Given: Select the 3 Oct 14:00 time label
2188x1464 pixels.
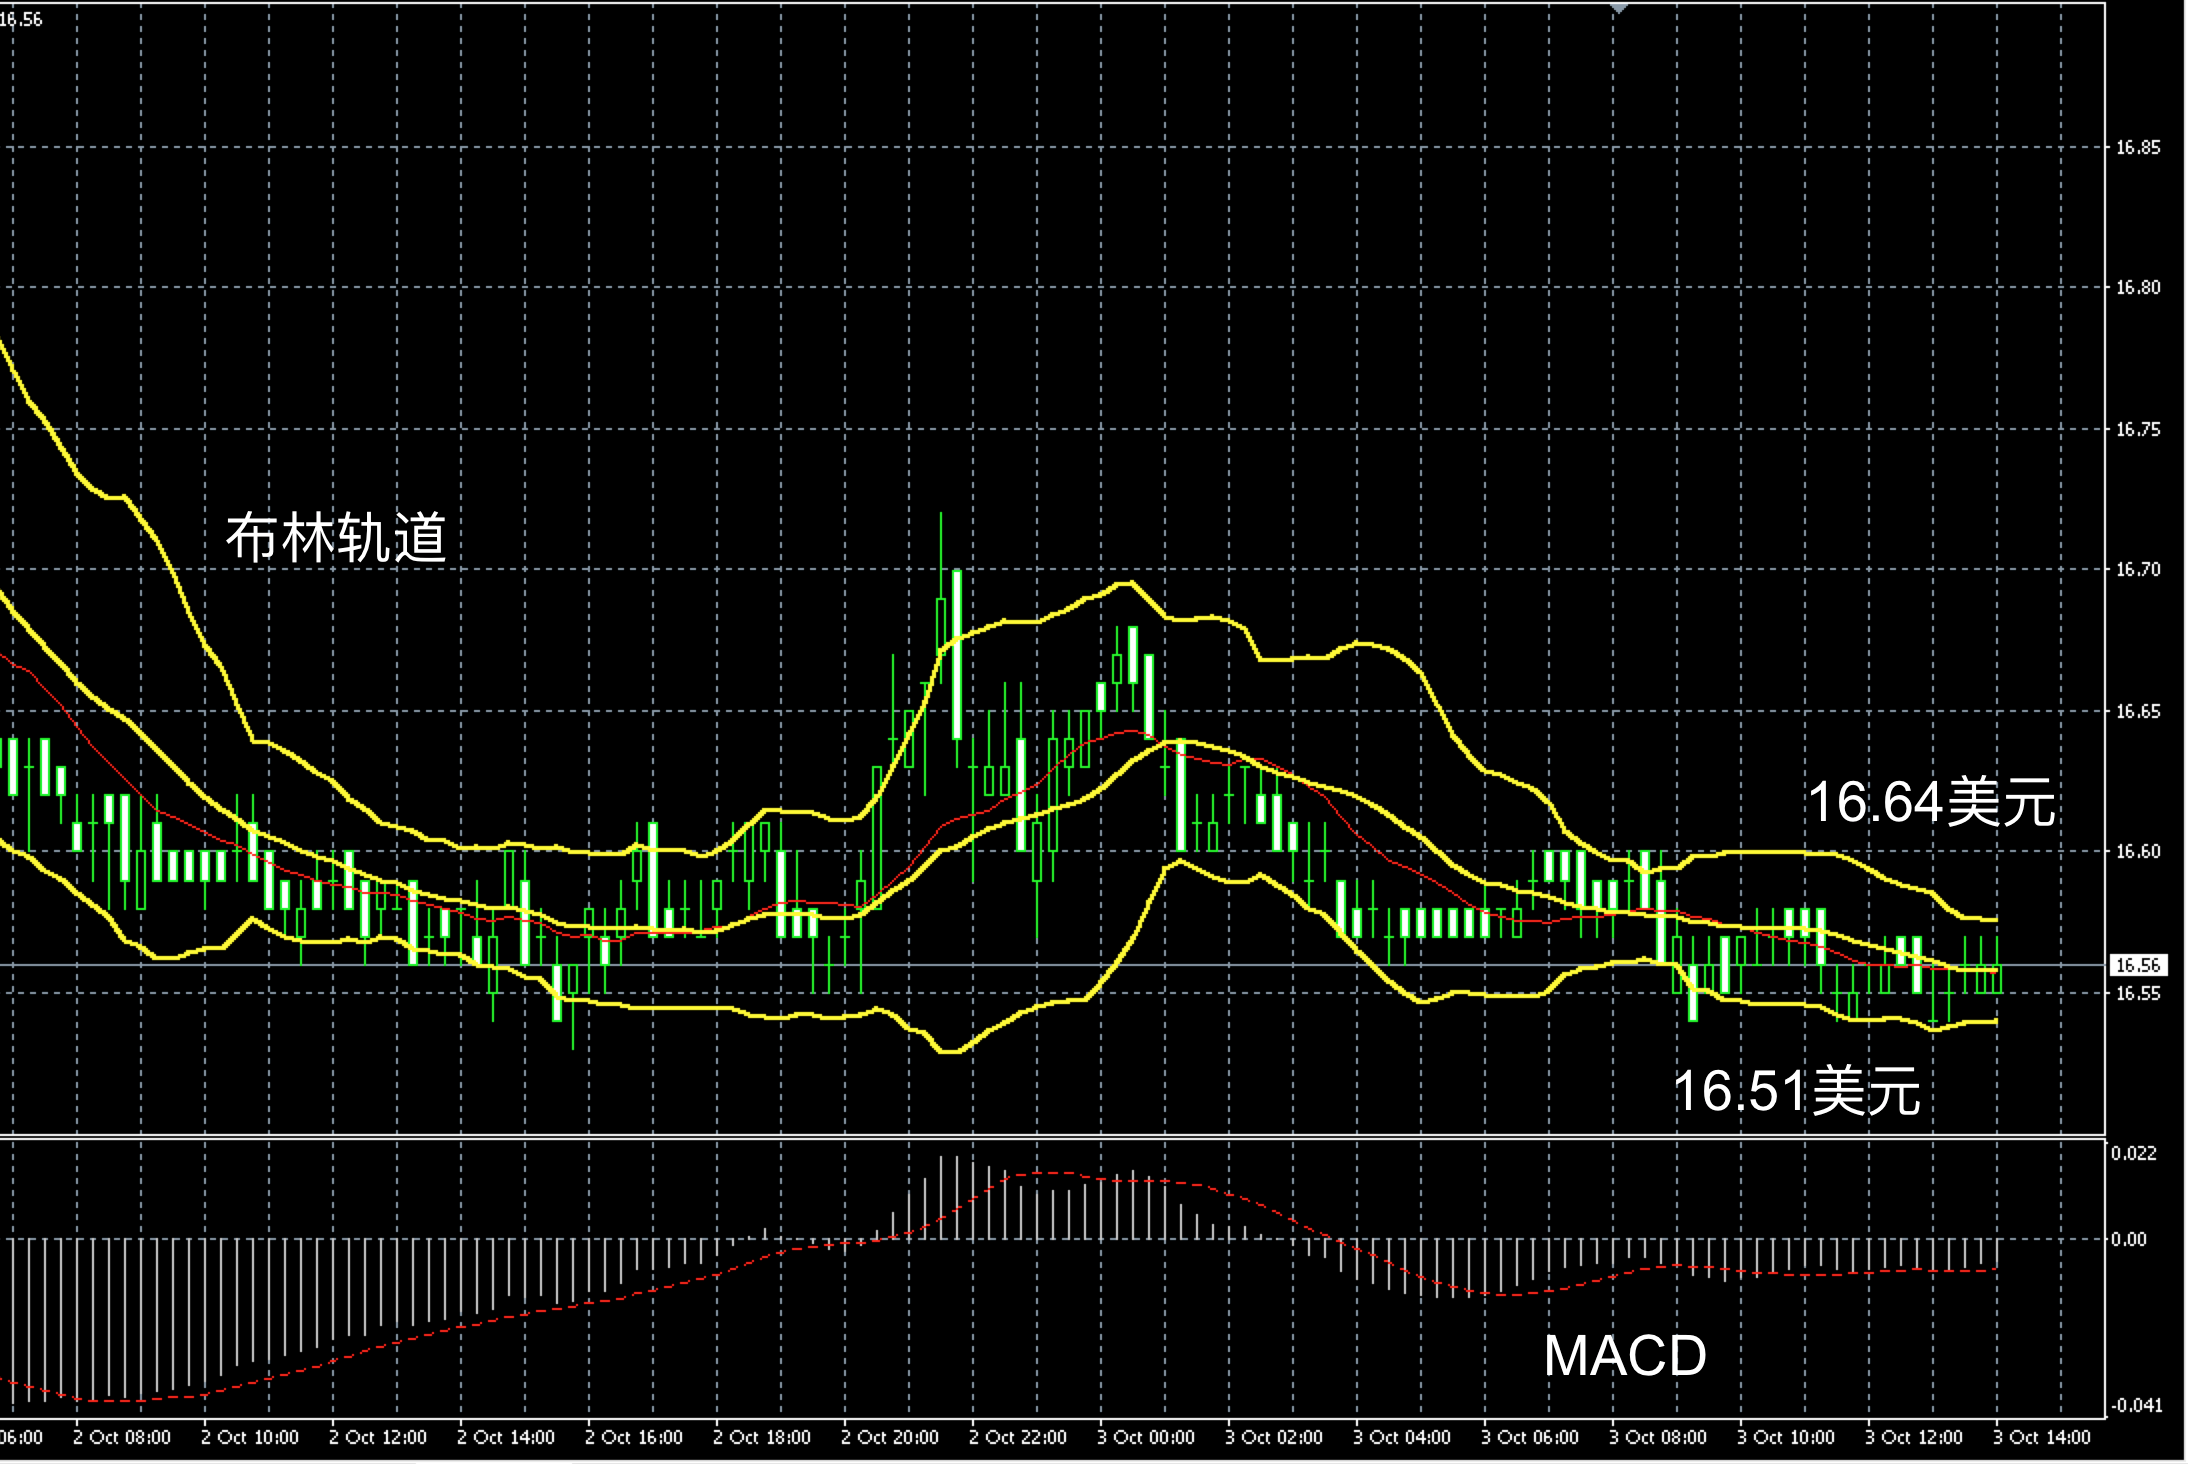Looking at the screenshot, I should click(x=2042, y=1438).
